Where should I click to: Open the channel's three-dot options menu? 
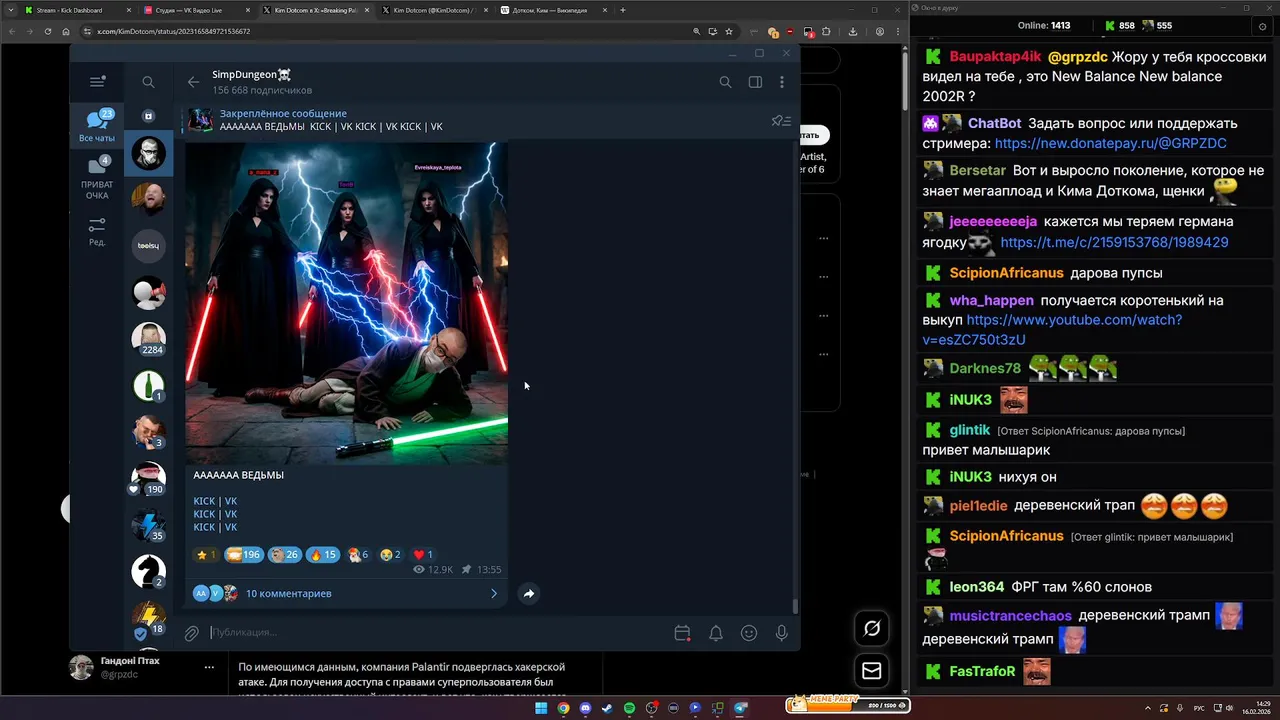coord(782,82)
